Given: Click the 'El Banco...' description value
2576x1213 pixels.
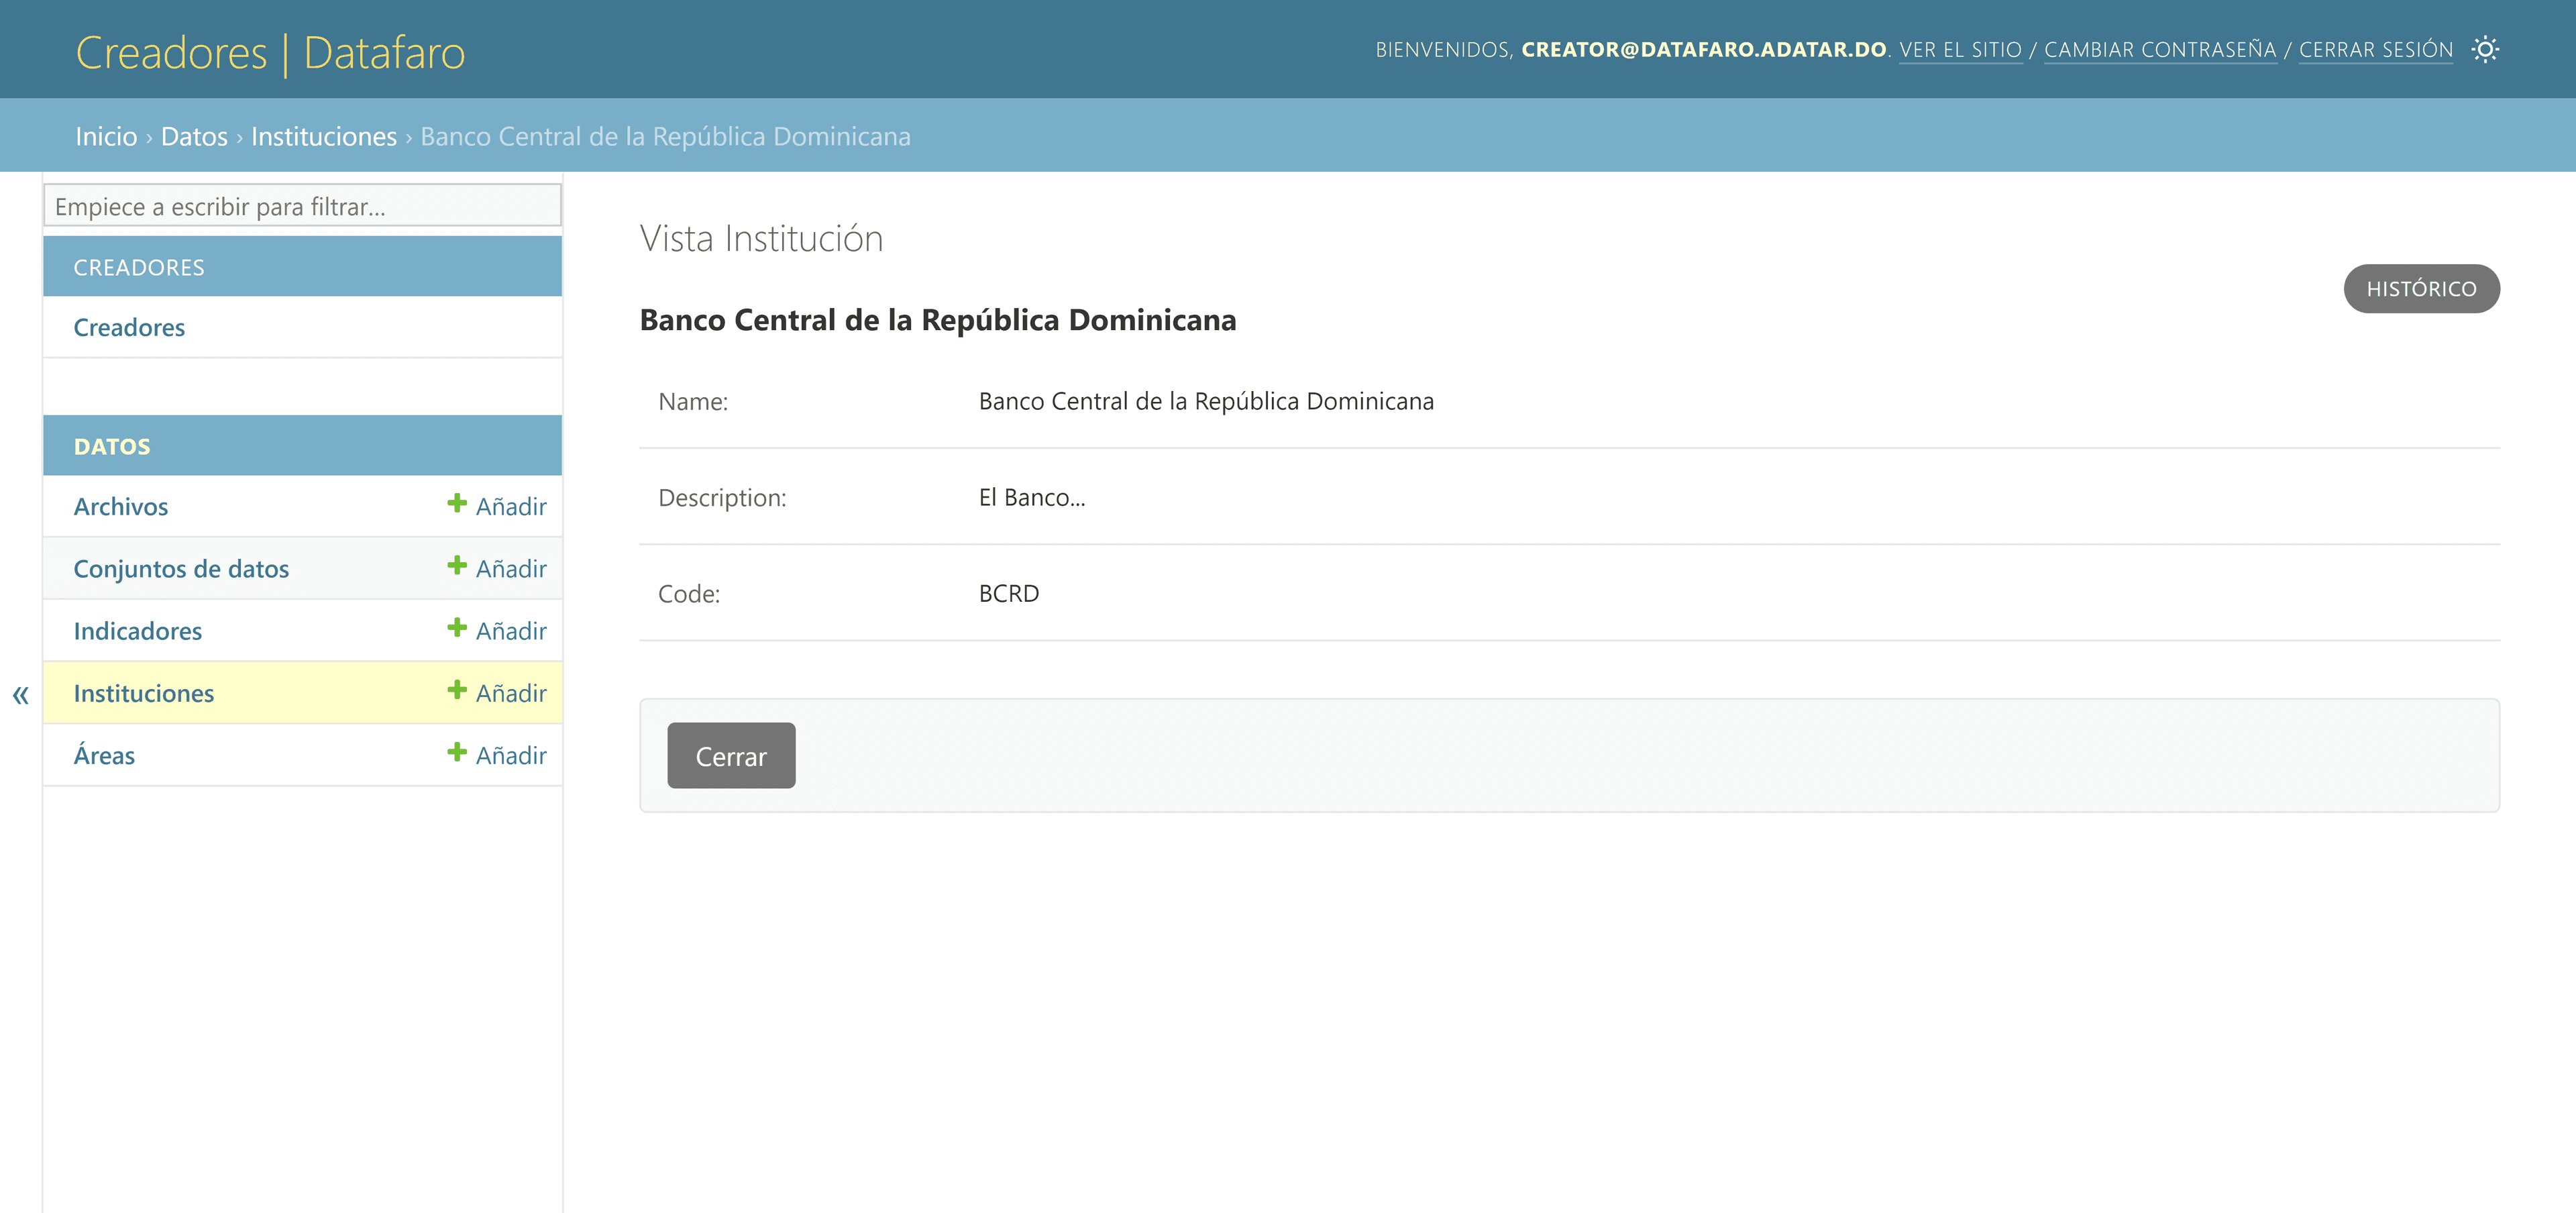Looking at the screenshot, I should click(1032, 497).
